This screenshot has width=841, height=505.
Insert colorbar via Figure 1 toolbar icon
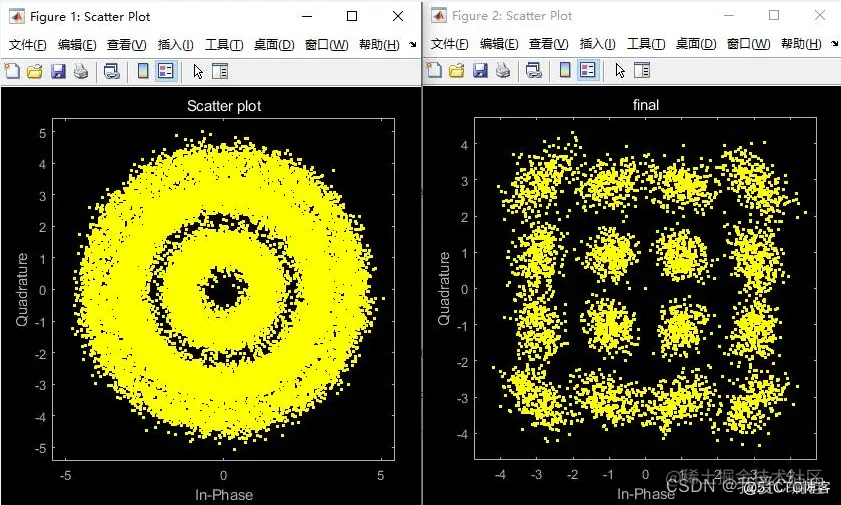coord(143,71)
